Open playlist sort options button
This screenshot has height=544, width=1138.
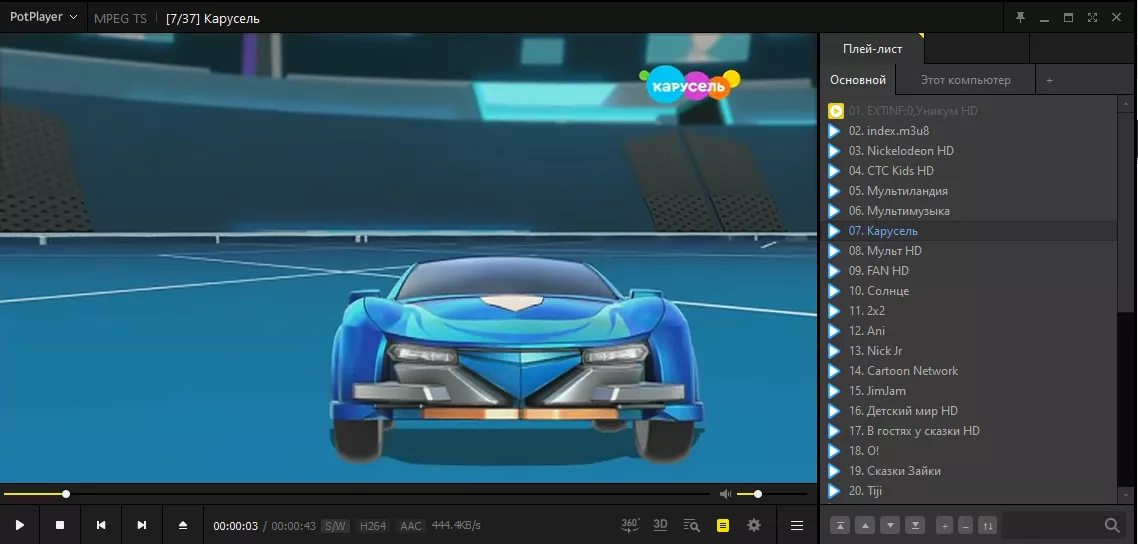987,525
